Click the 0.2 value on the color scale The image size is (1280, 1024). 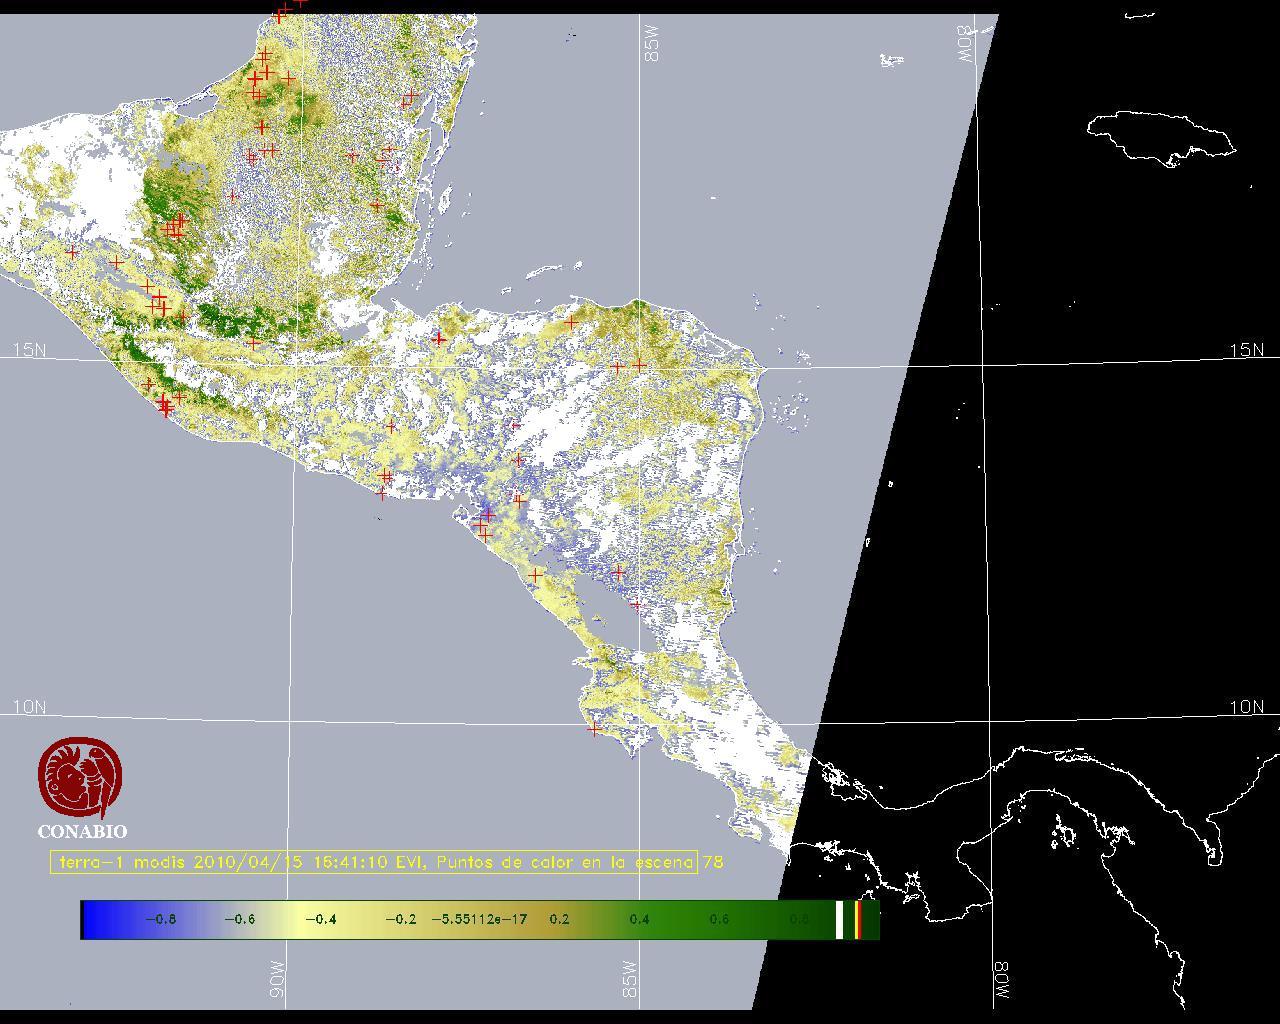pyautogui.click(x=559, y=919)
